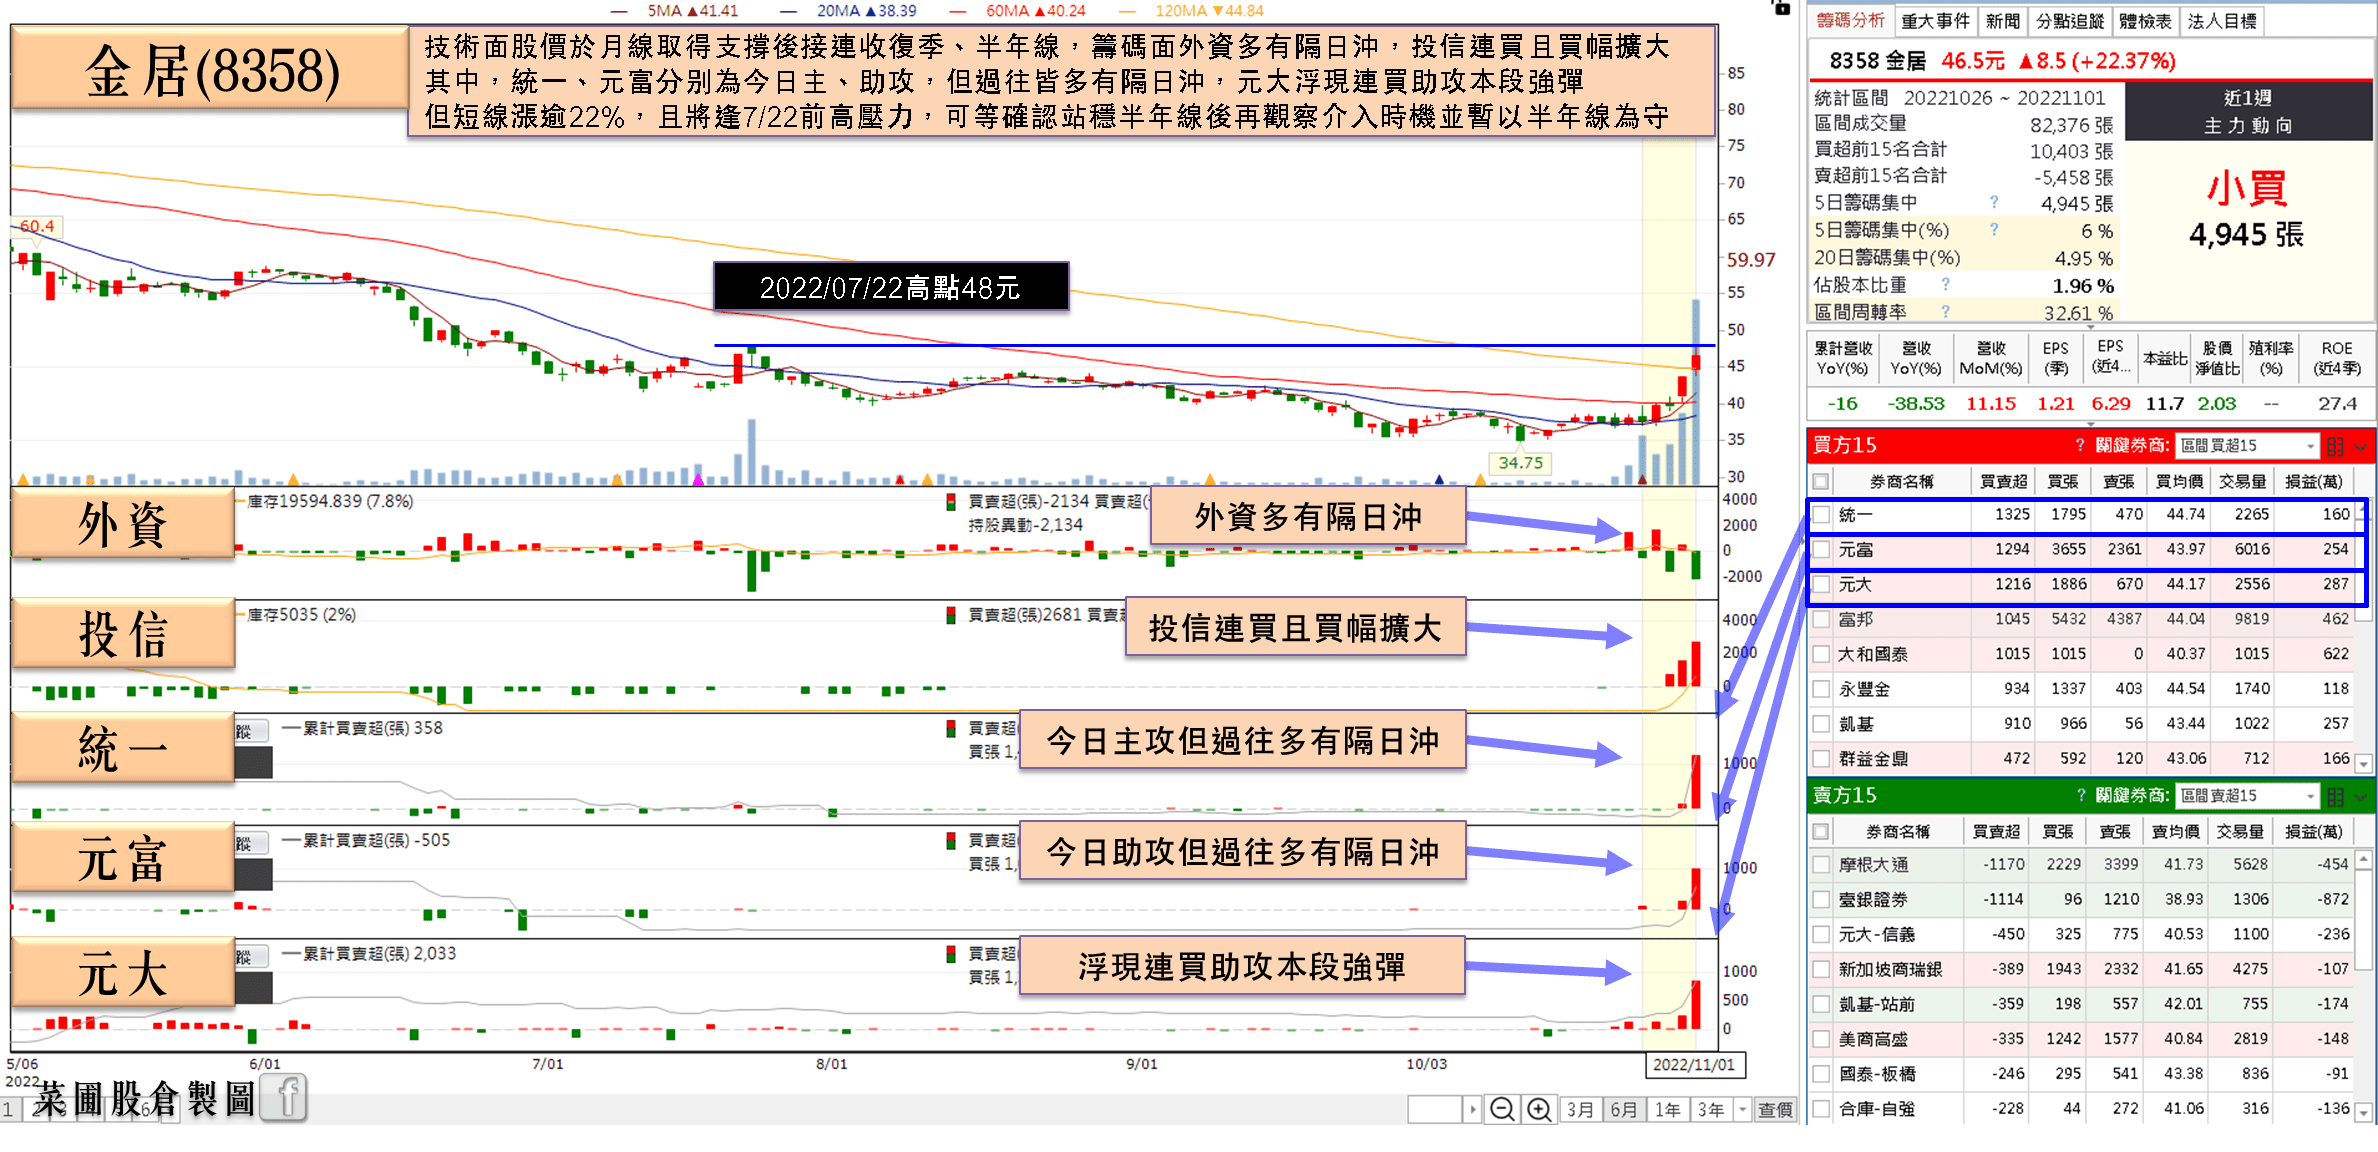Image resolution: width=2378 pixels, height=1152 pixels.
Task: Toggle the select-all checkbox in the 買方15 table header
Action: (x=1821, y=481)
